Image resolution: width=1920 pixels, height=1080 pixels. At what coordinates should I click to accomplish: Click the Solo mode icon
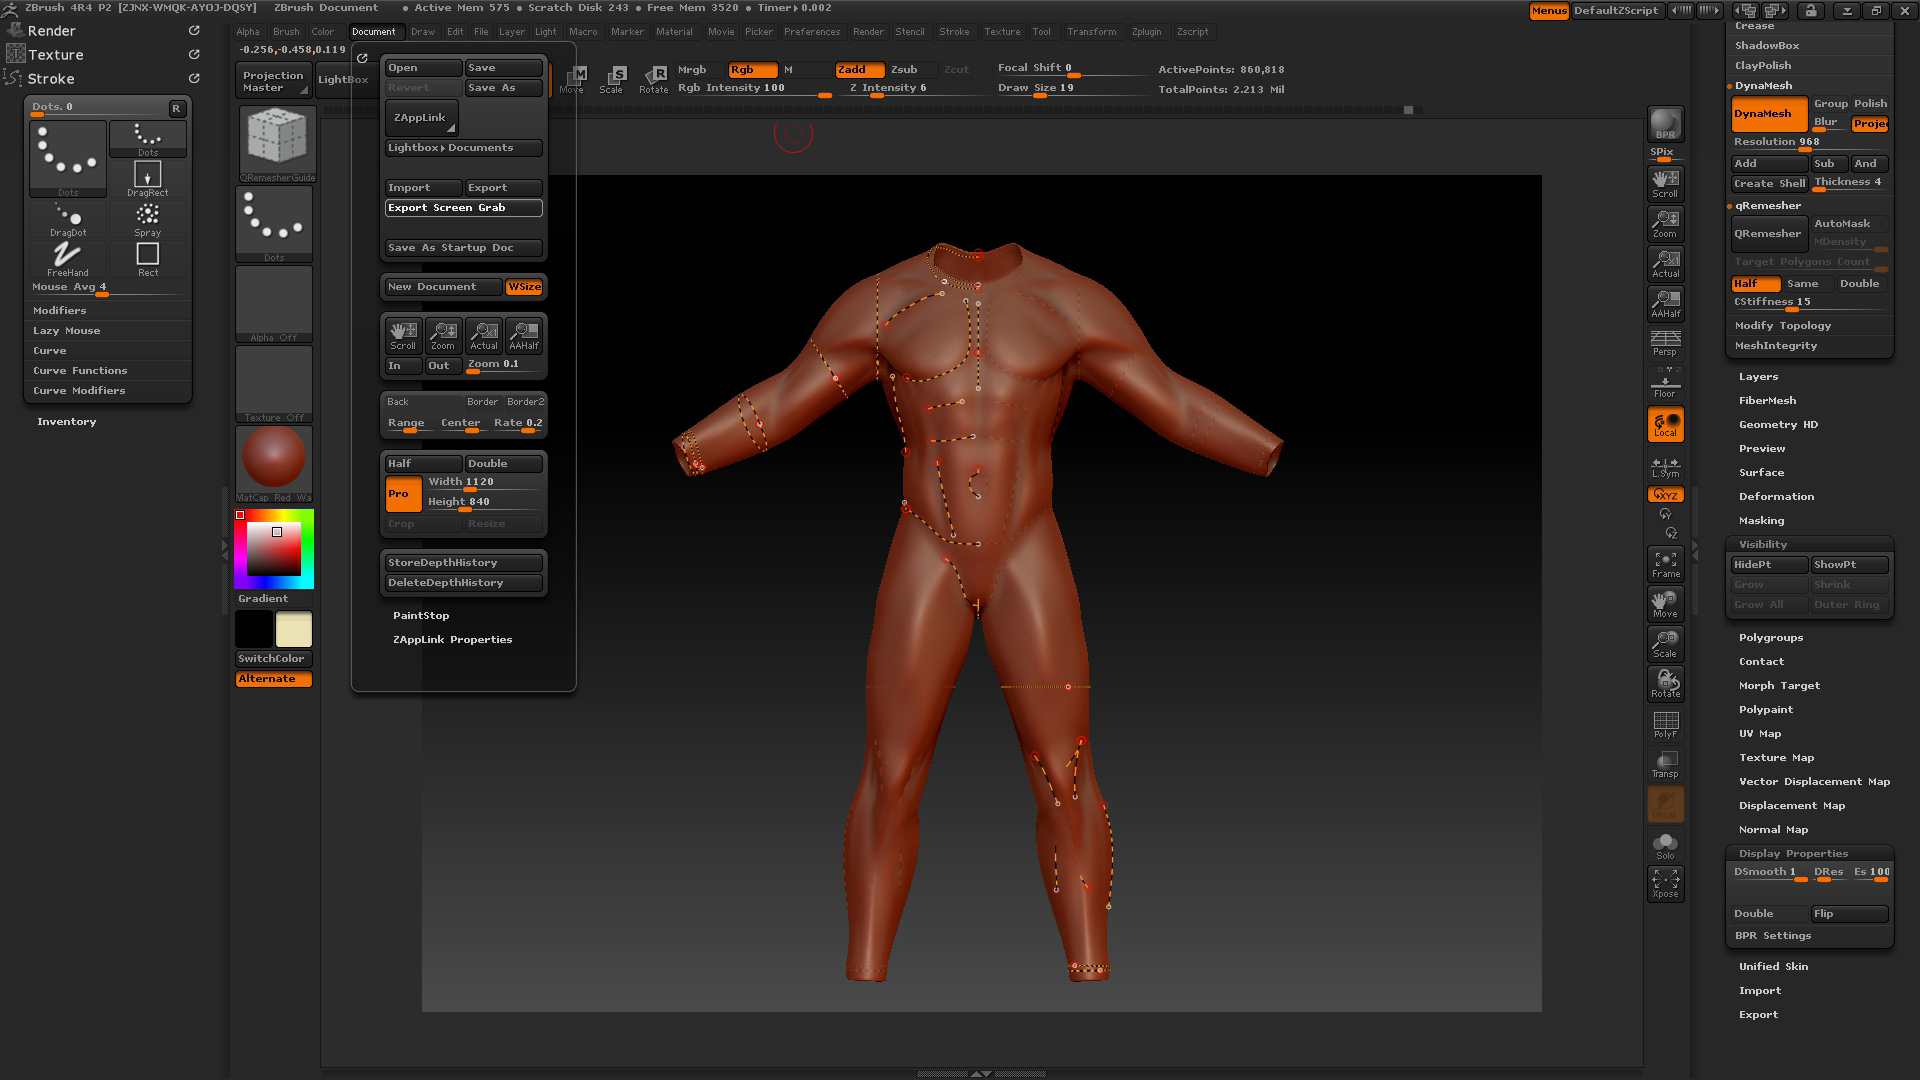1665,843
